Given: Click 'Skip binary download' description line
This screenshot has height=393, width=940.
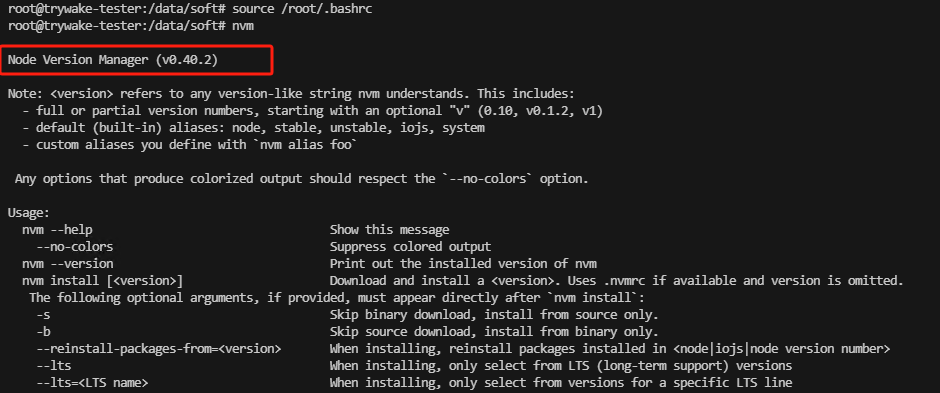Looking at the screenshot, I should point(494,315).
